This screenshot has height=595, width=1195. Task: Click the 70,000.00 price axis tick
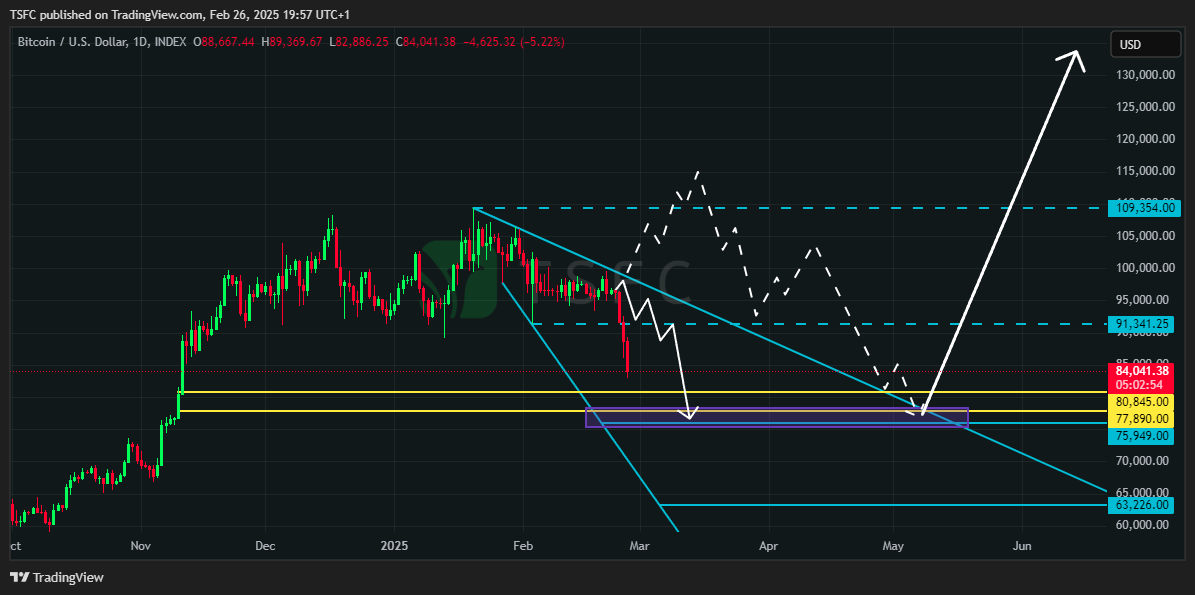pyautogui.click(x=1142, y=460)
